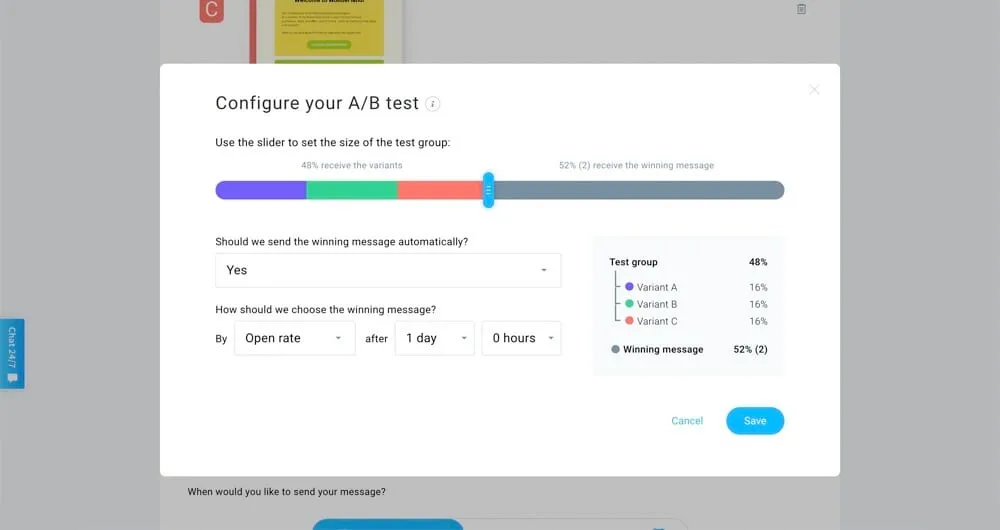Click the gray dot beside Winning message
Screen dimensions: 1000x530
615,350
